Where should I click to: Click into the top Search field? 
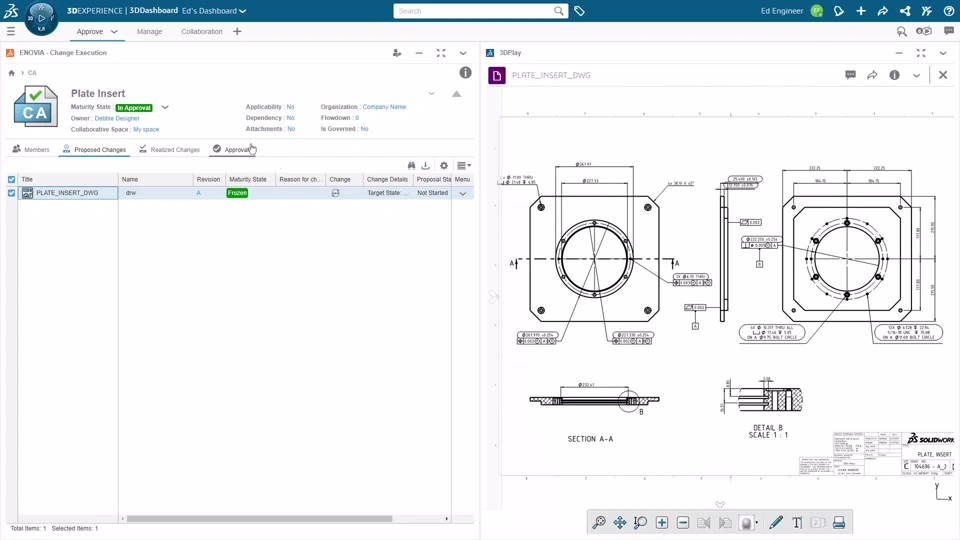(x=474, y=11)
